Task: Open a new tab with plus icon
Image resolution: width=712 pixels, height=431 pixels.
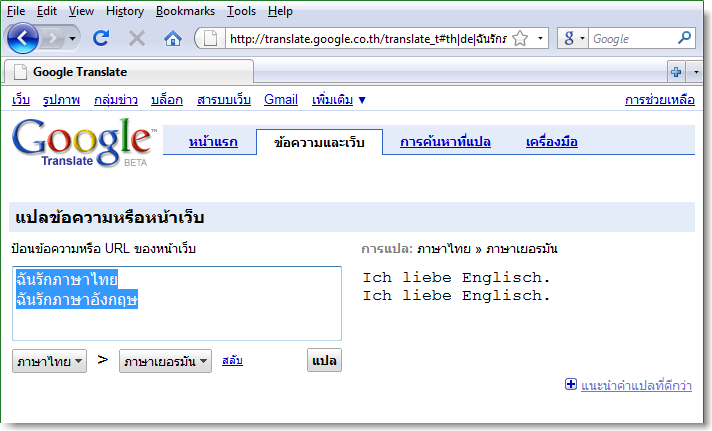Action: [676, 72]
